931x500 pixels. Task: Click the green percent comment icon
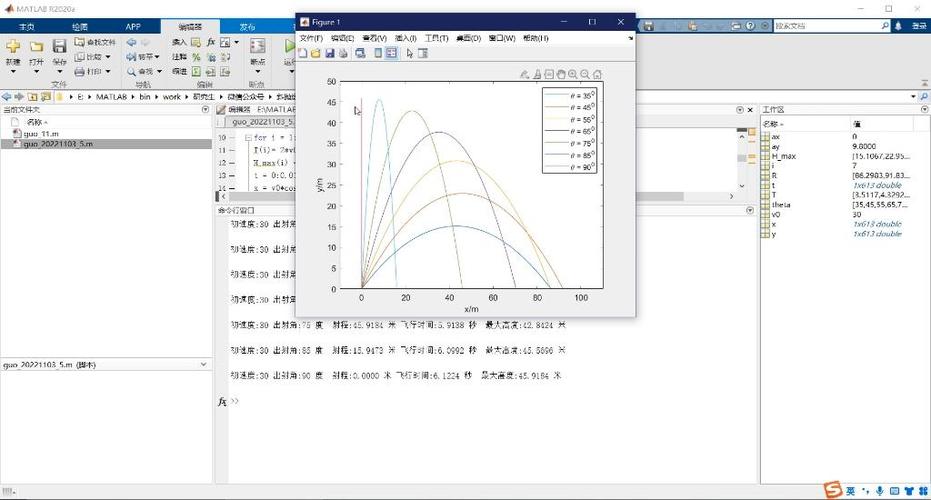coord(196,57)
